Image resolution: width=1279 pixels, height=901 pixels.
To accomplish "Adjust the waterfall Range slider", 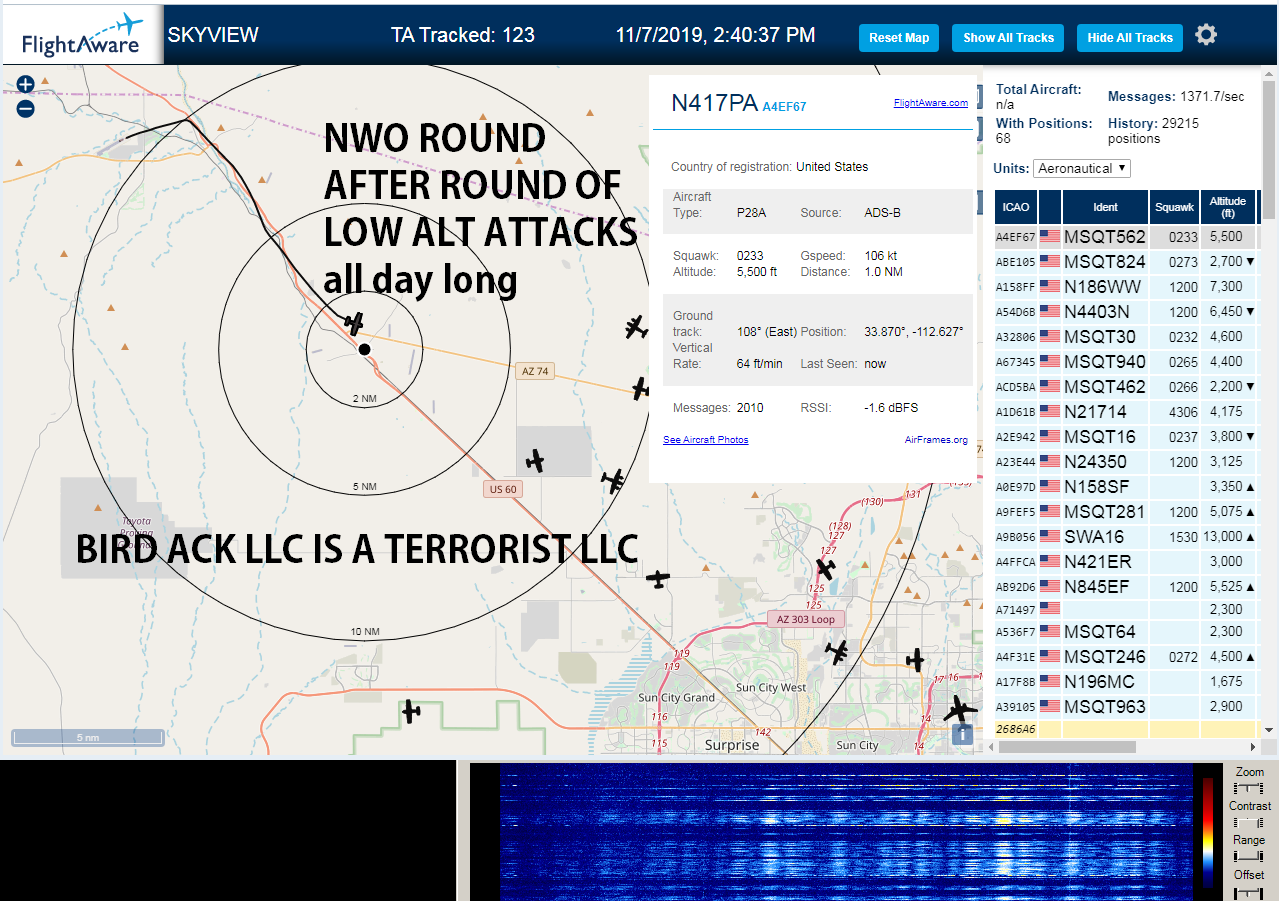I will (1249, 857).
